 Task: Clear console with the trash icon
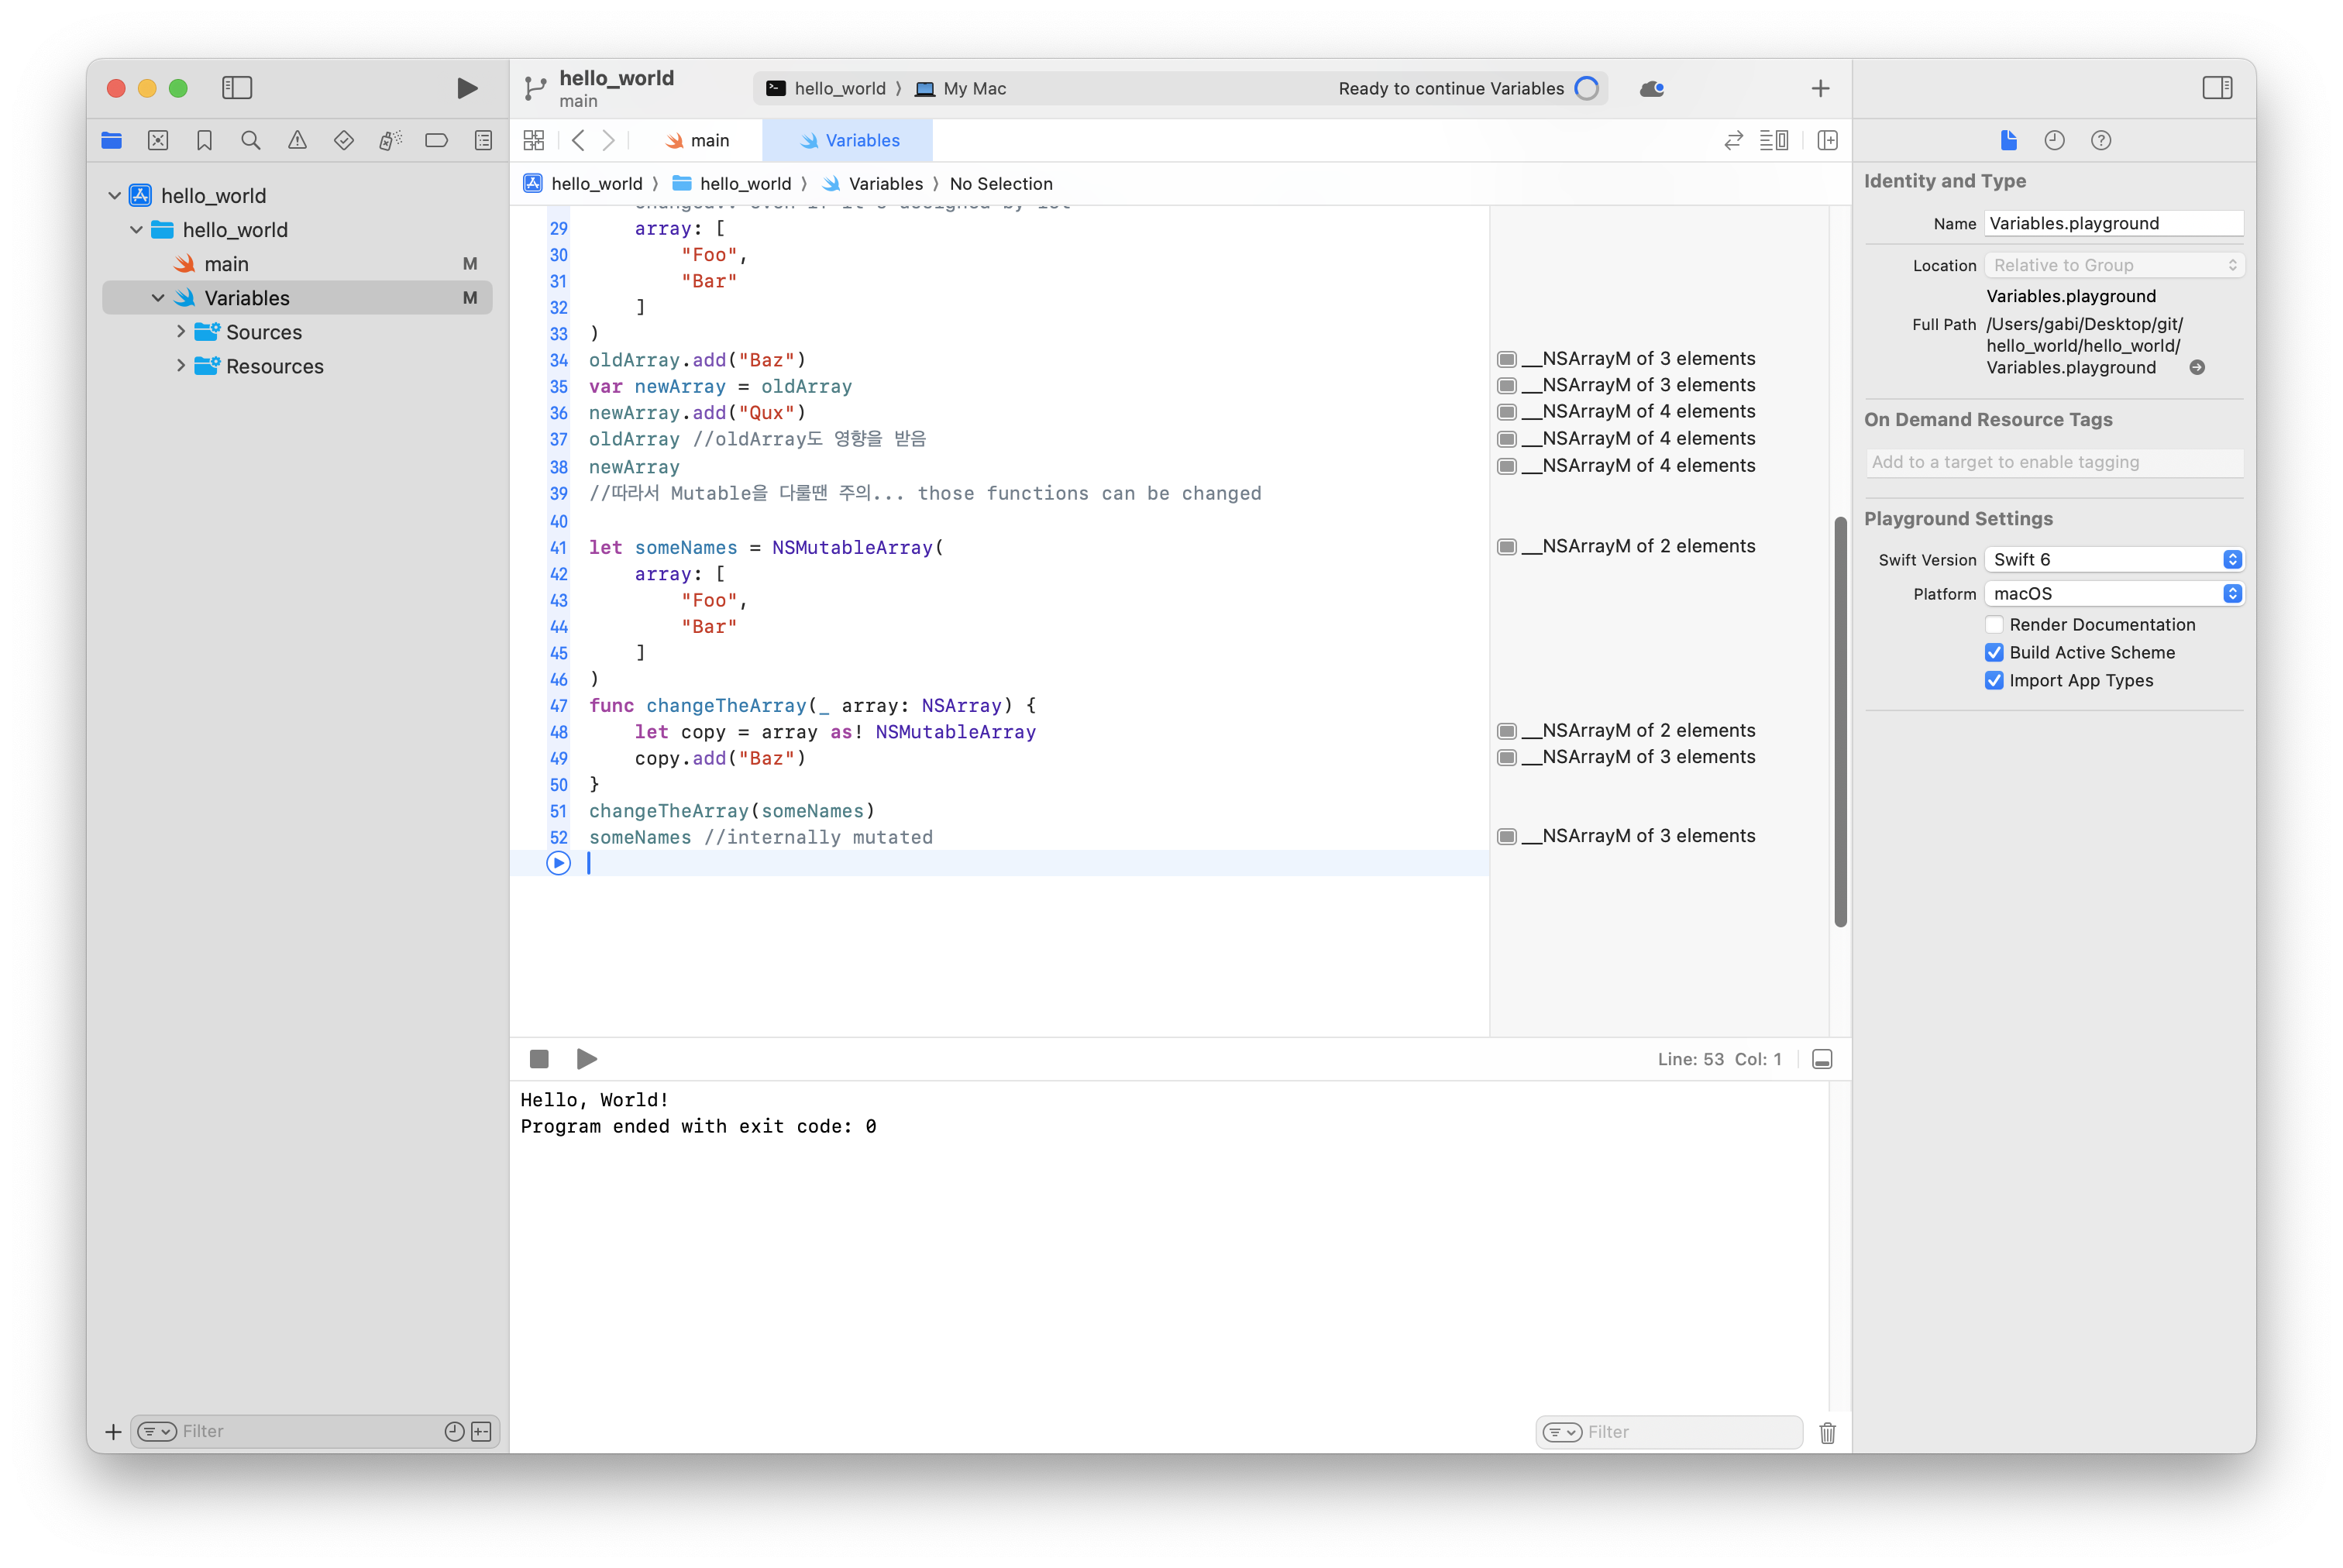click(x=1827, y=1433)
